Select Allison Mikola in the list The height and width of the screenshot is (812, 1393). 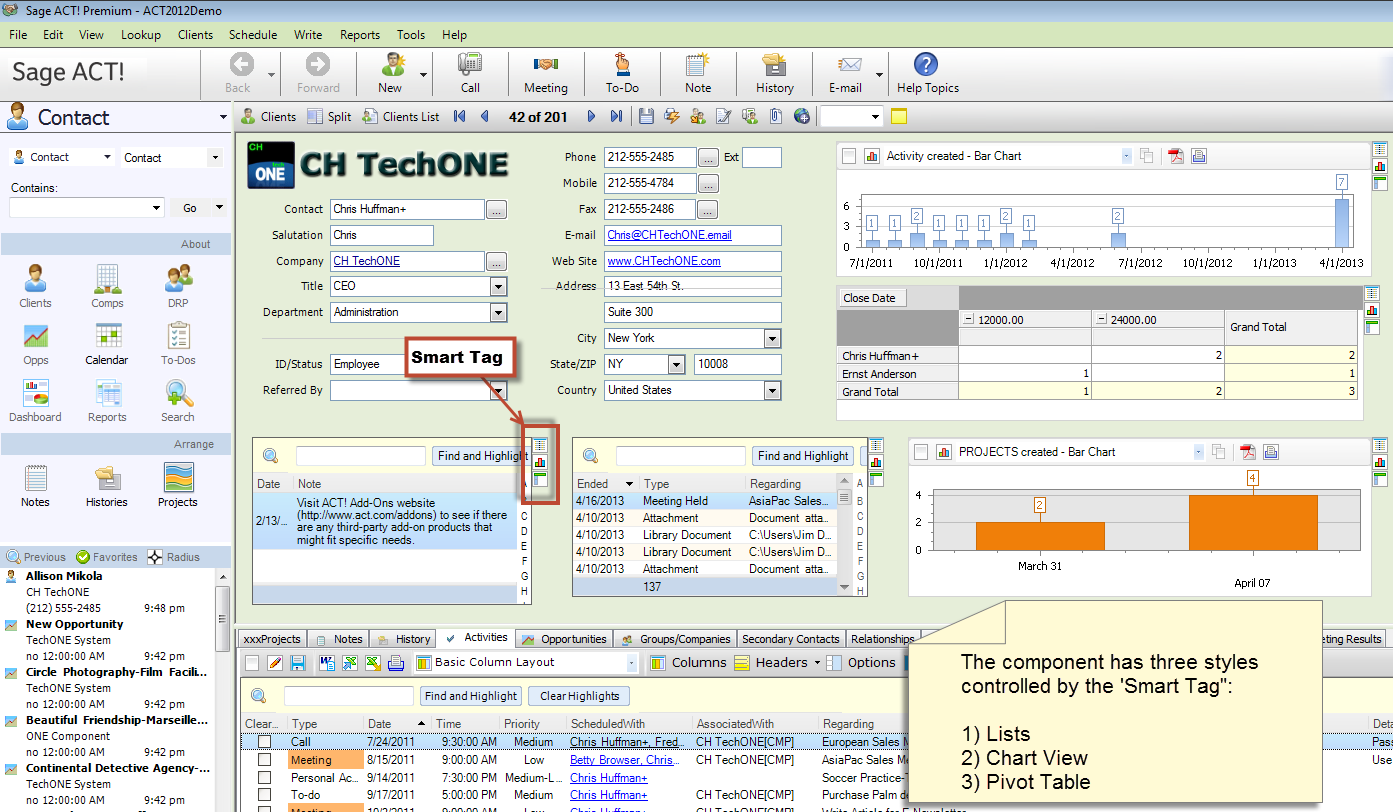(64, 576)
